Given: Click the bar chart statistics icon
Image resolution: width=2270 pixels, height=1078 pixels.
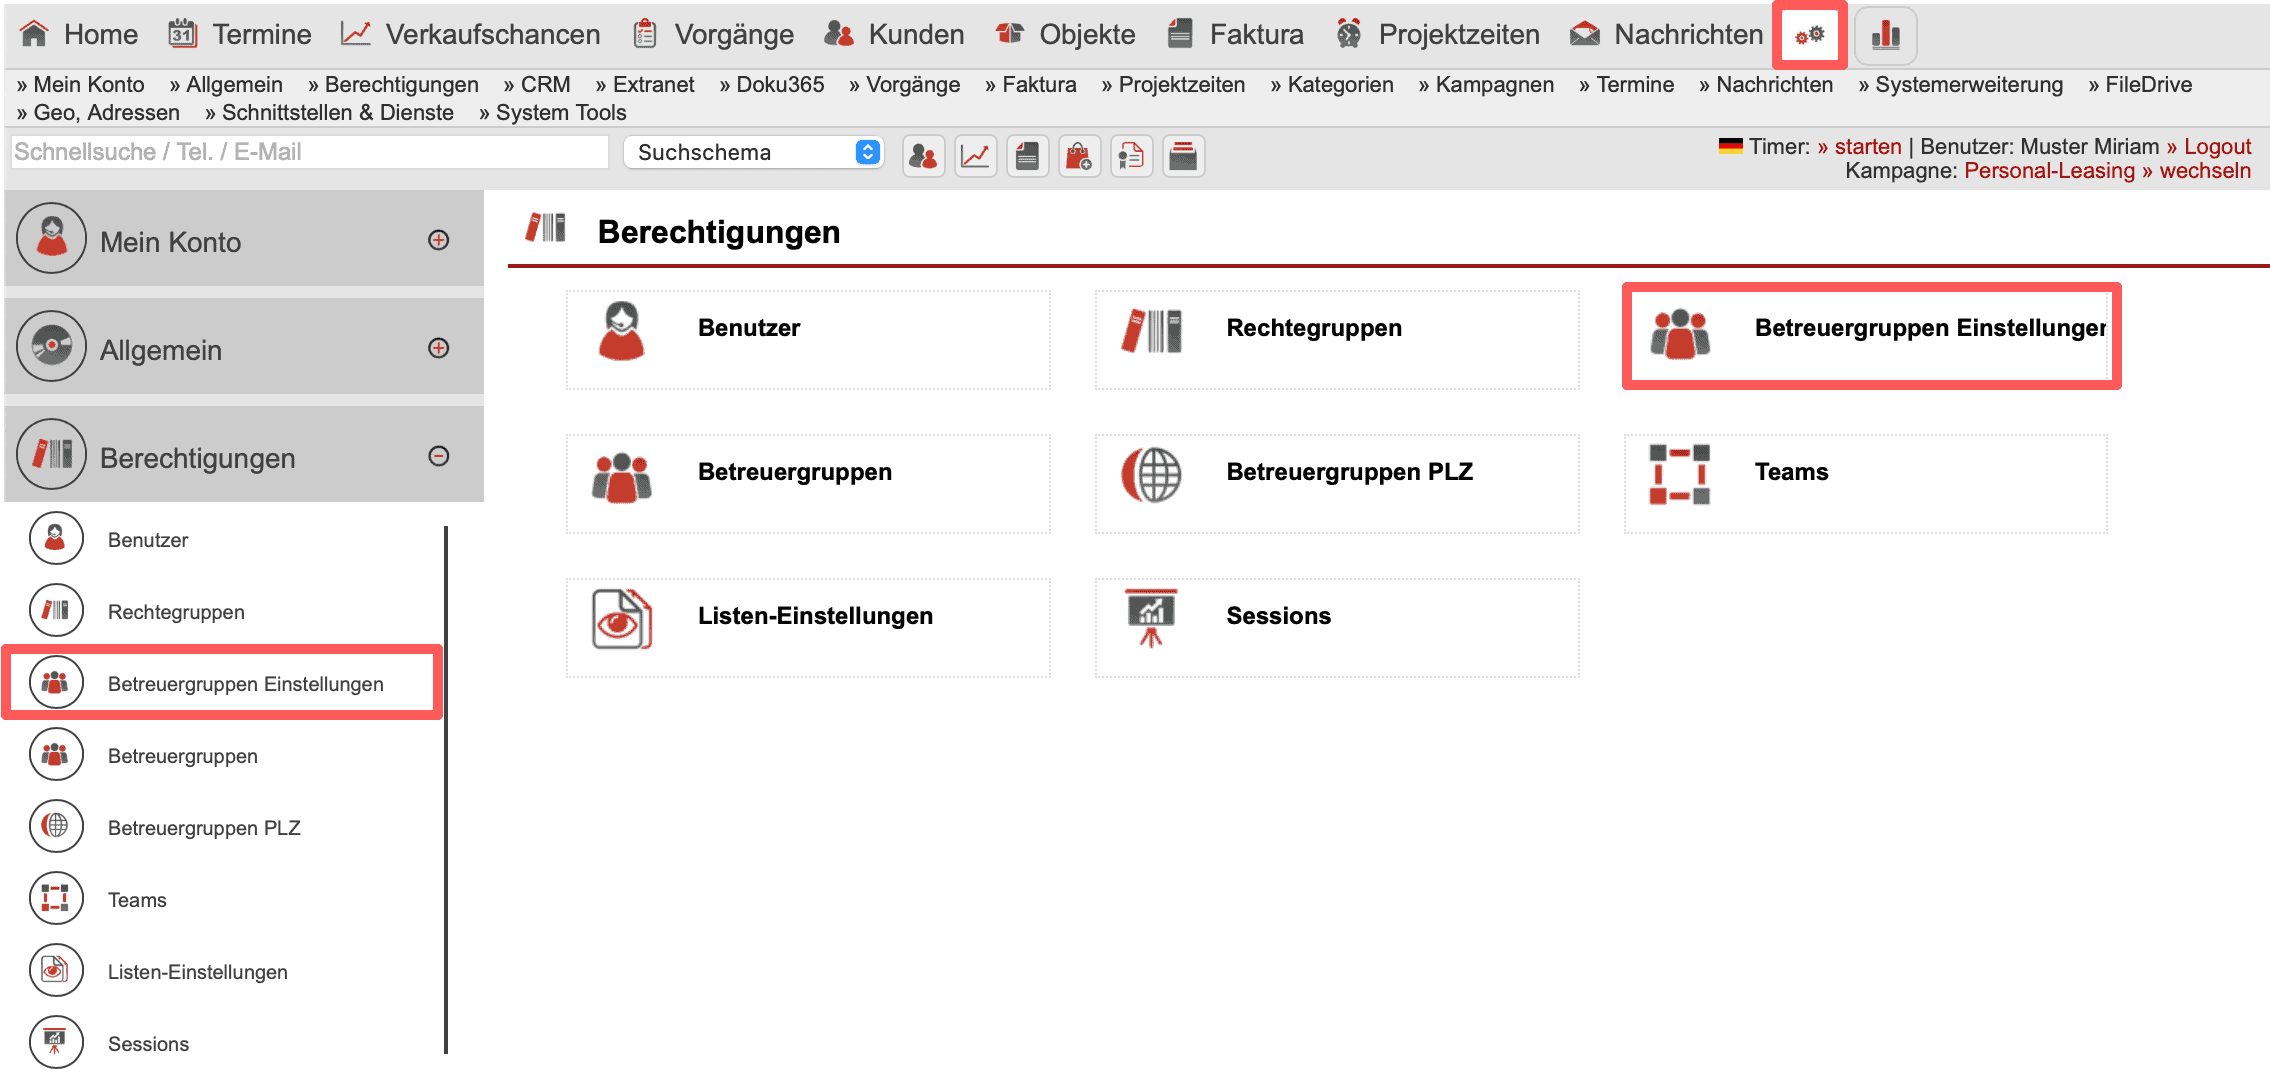Looking at the screenshot, I should click(1885, 35).
